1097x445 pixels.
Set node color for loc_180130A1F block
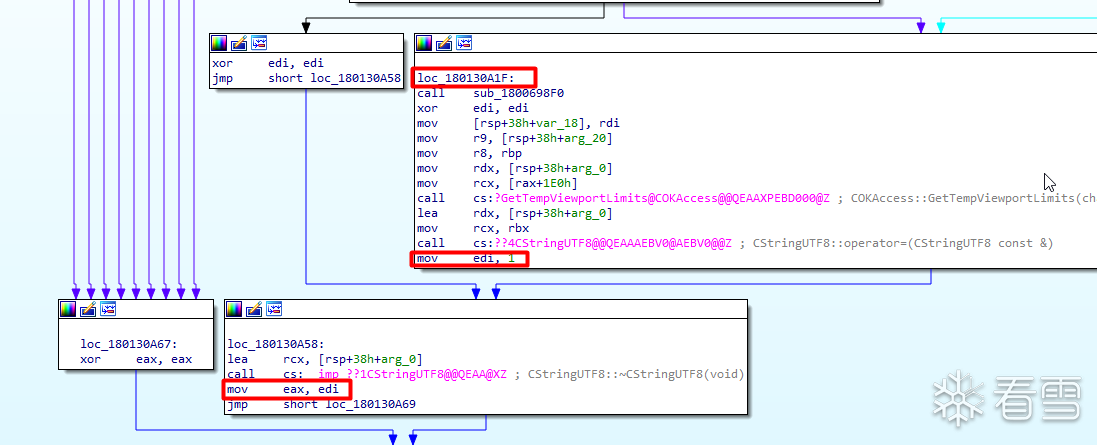(425, 43)
